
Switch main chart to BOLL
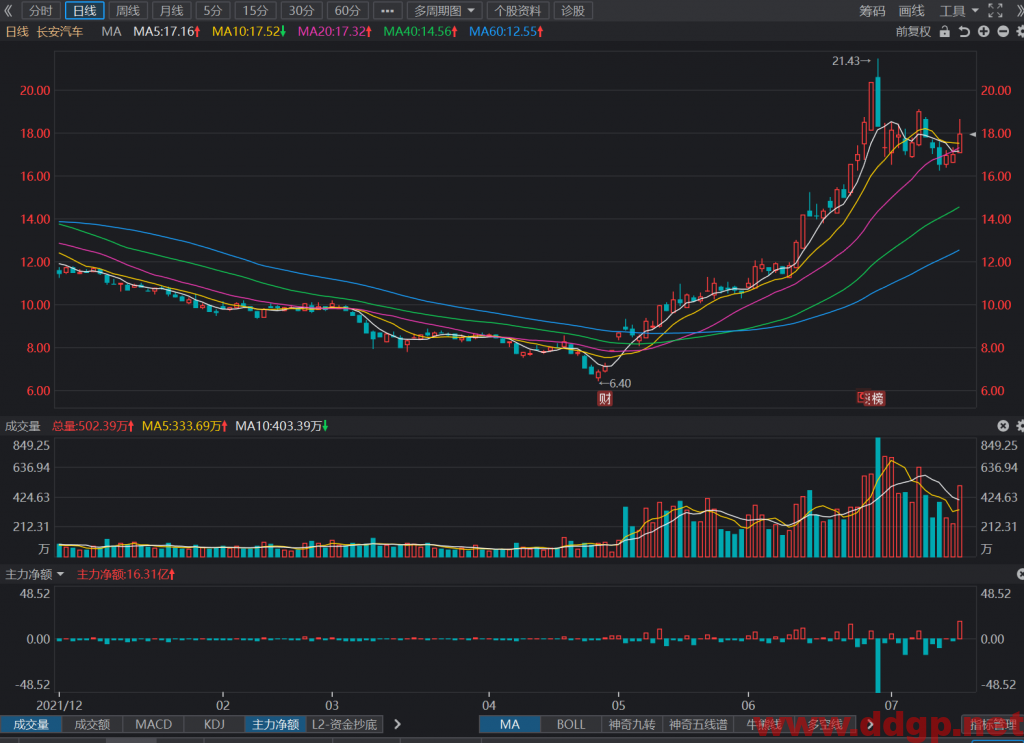tap(571, 724)
